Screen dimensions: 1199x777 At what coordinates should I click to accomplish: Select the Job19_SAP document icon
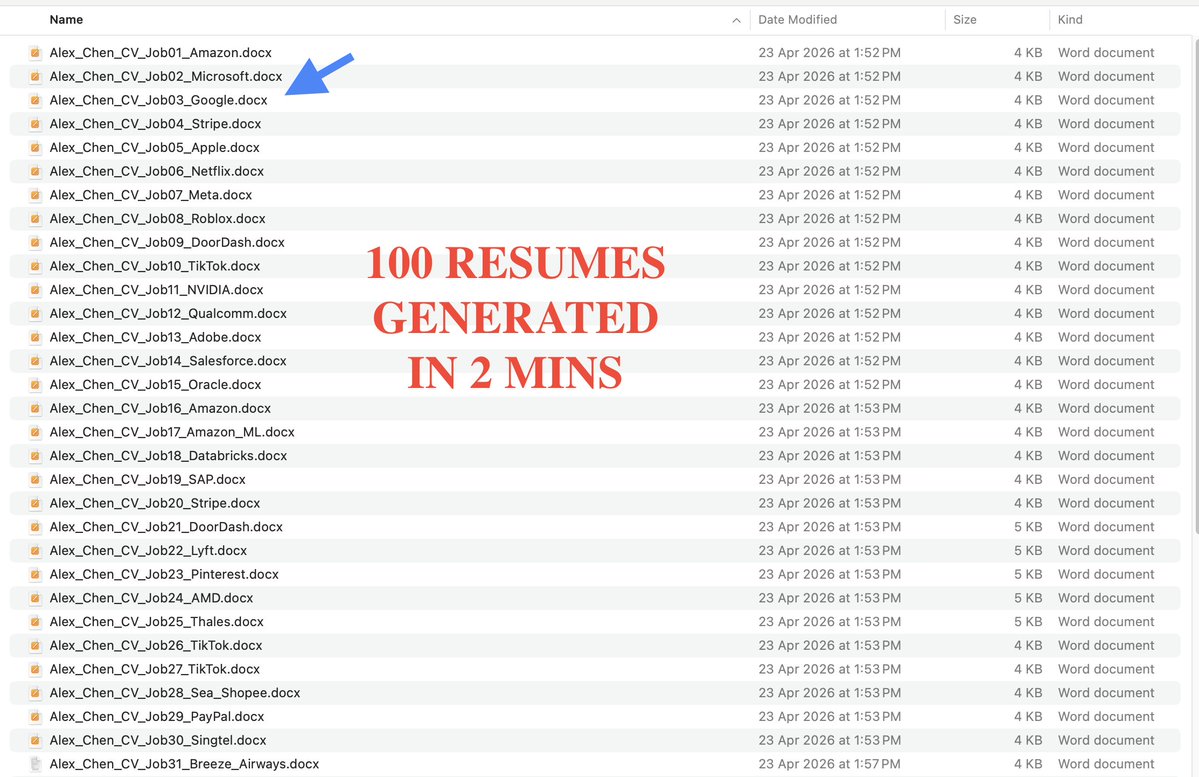coord(35,480)
